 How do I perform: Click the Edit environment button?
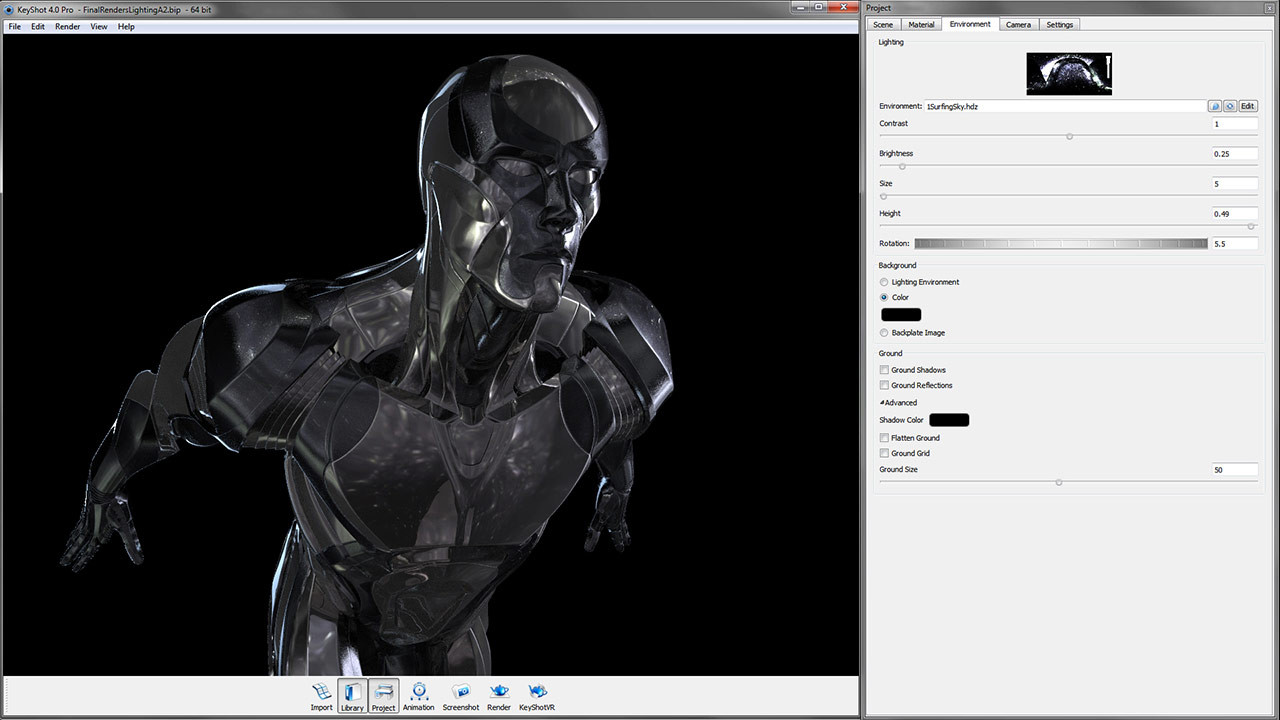[1247, 106]
